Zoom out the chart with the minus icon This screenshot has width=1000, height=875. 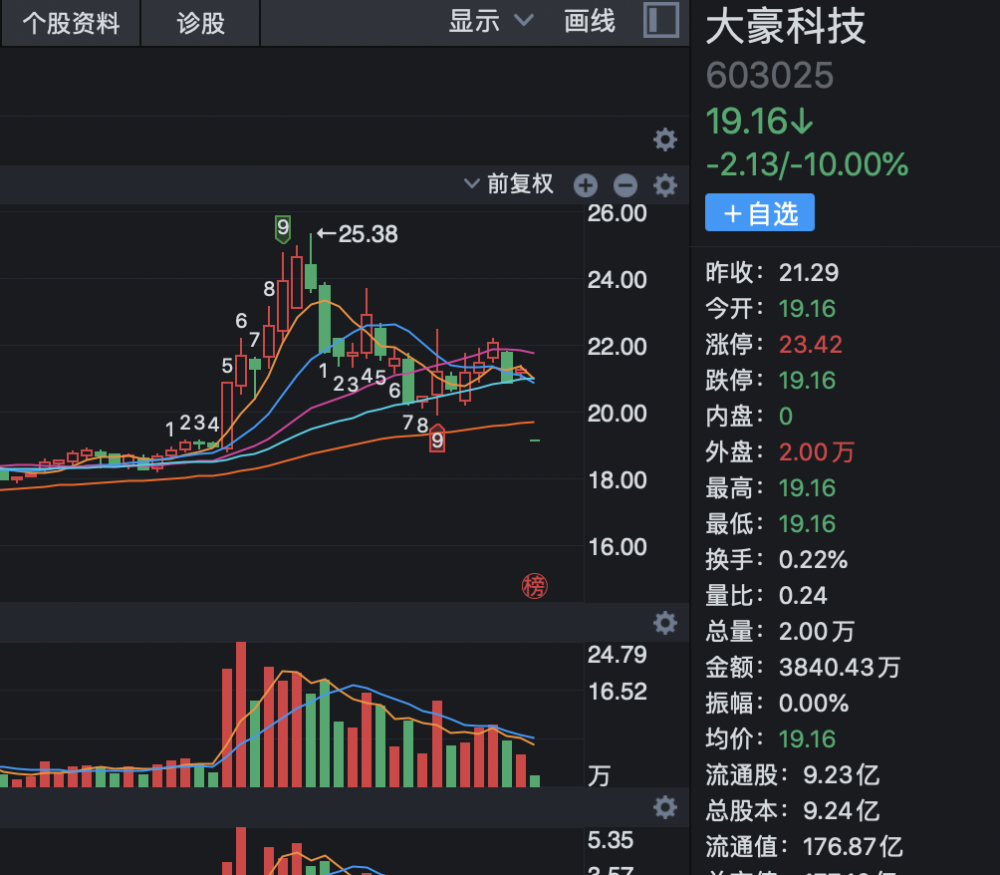[625, 185]
